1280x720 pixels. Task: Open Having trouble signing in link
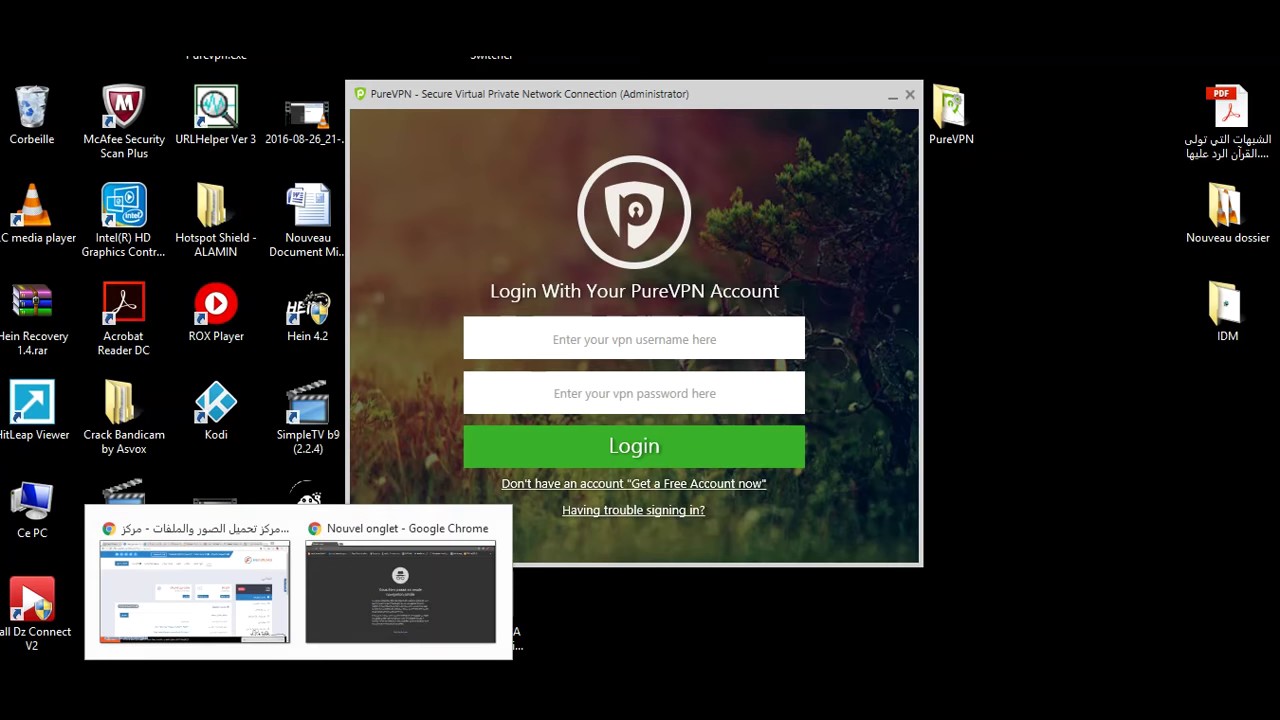(x=633, y=510)
